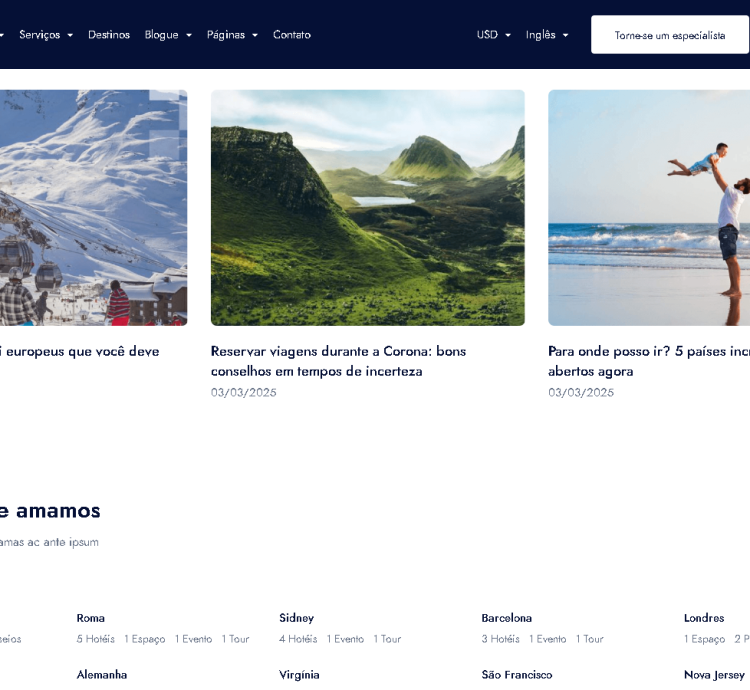Image resolution: width=750 pixels, height=690 pixels.
Task: Select the Londres destination link
Action: click(x=703, y=618)
